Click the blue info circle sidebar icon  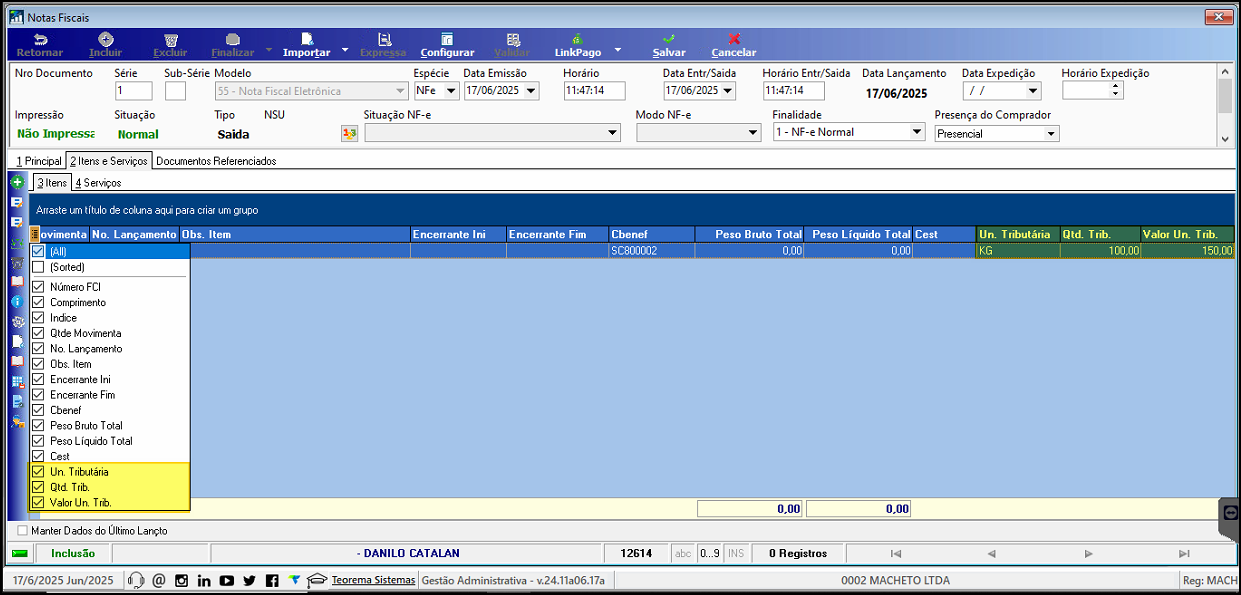pos(17,301)
